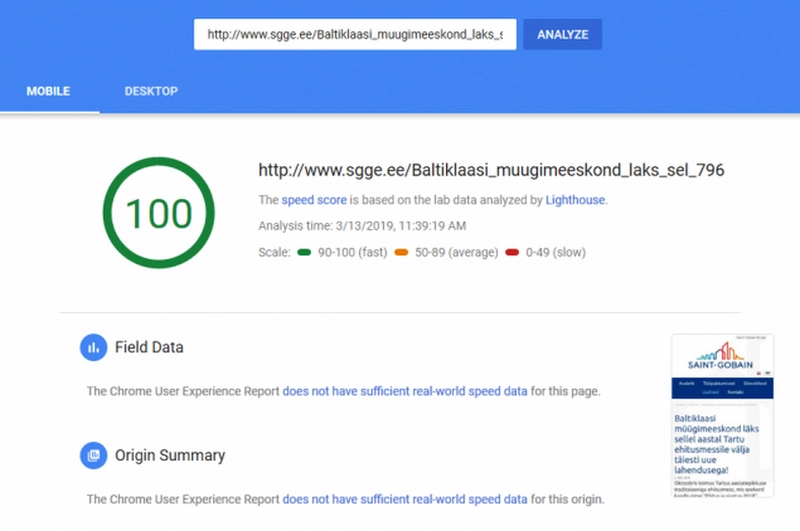Click the analyzed page URL heading

click(491, 170)
